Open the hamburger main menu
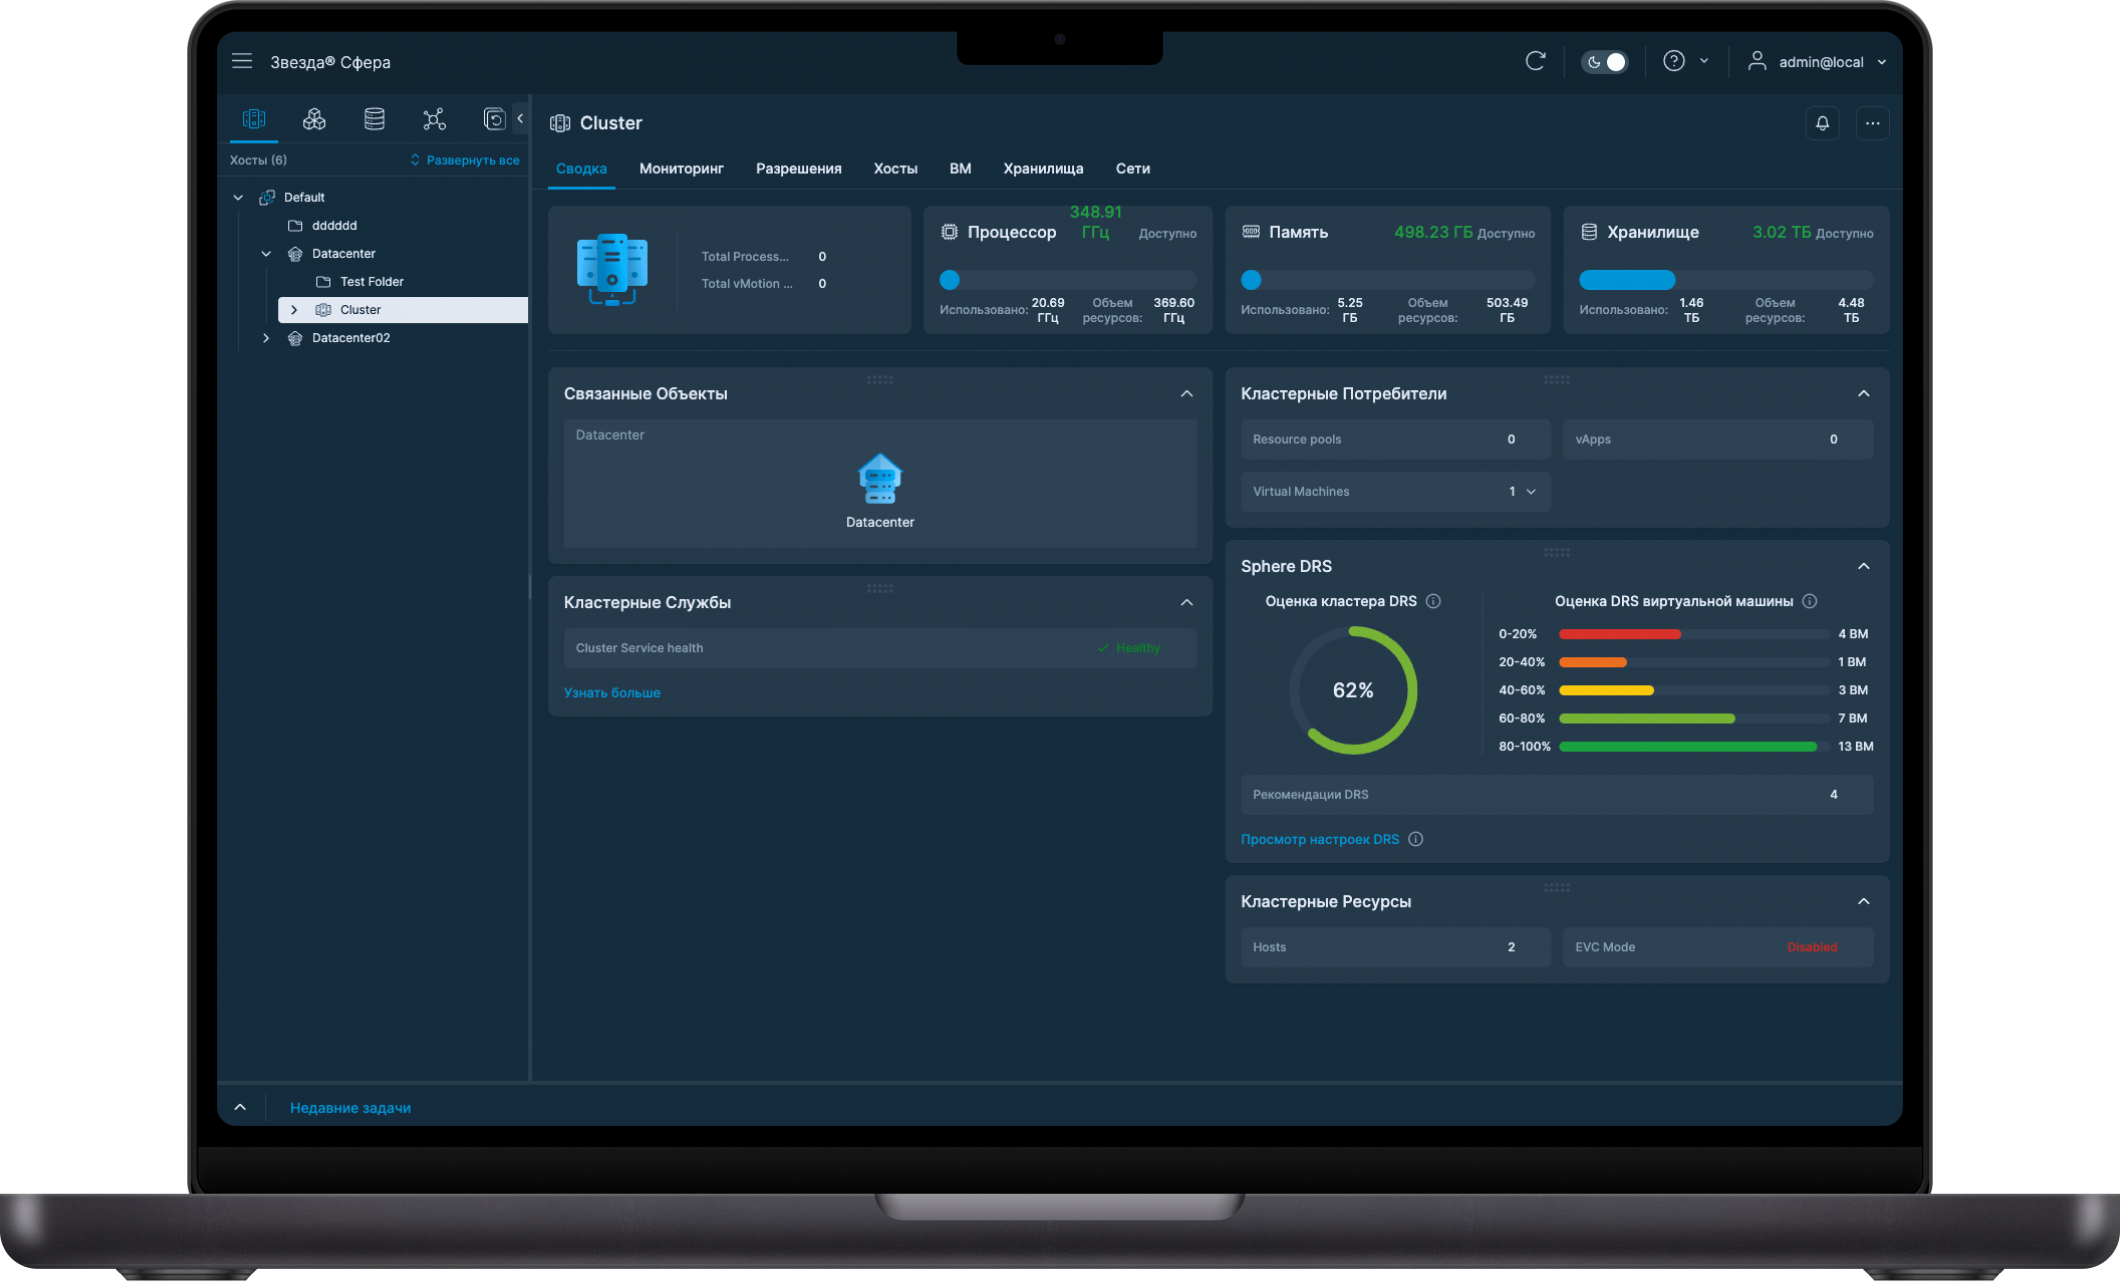The image size is (2120, 1282). coord(242,61)
